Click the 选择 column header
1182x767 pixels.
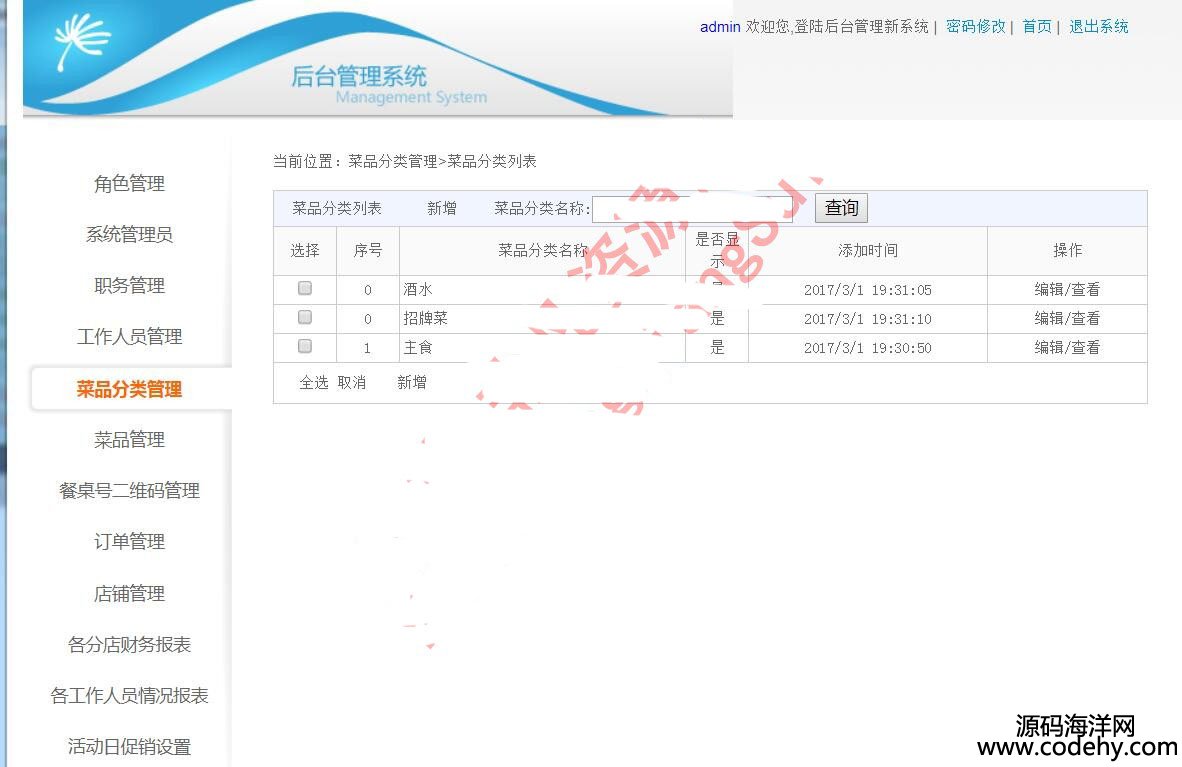coord(305,250)
